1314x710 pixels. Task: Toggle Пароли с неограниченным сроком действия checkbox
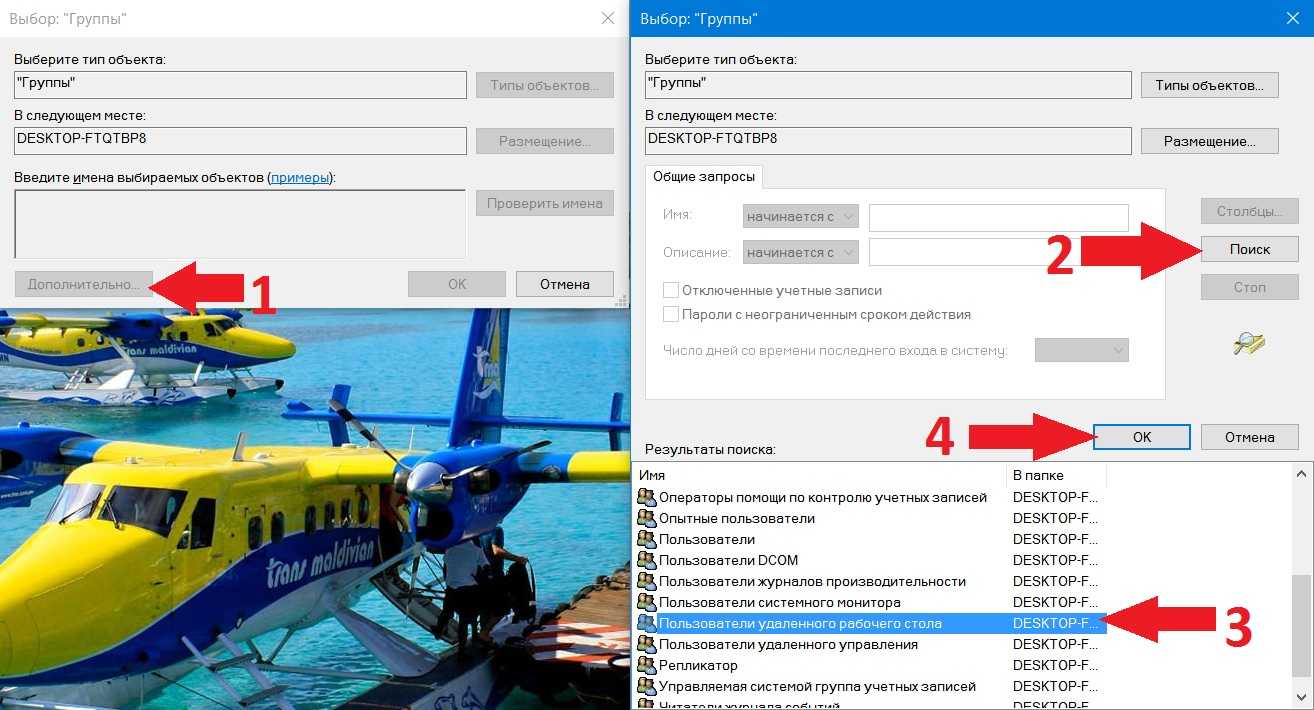coord(671,314)
